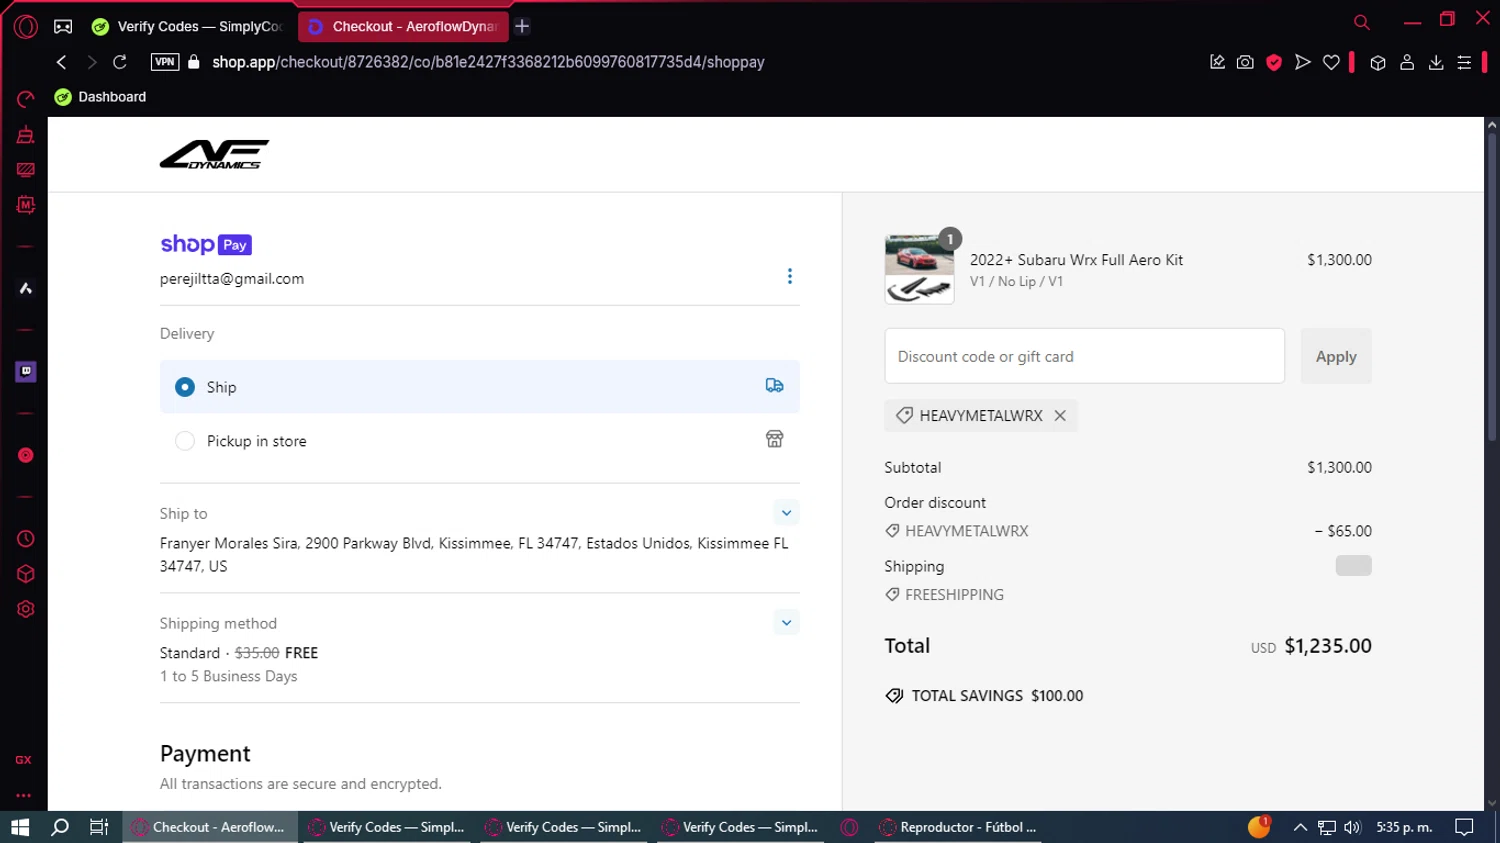Open Windows Task View
Screen dimensions: 1500x843
tap(99, 827)
